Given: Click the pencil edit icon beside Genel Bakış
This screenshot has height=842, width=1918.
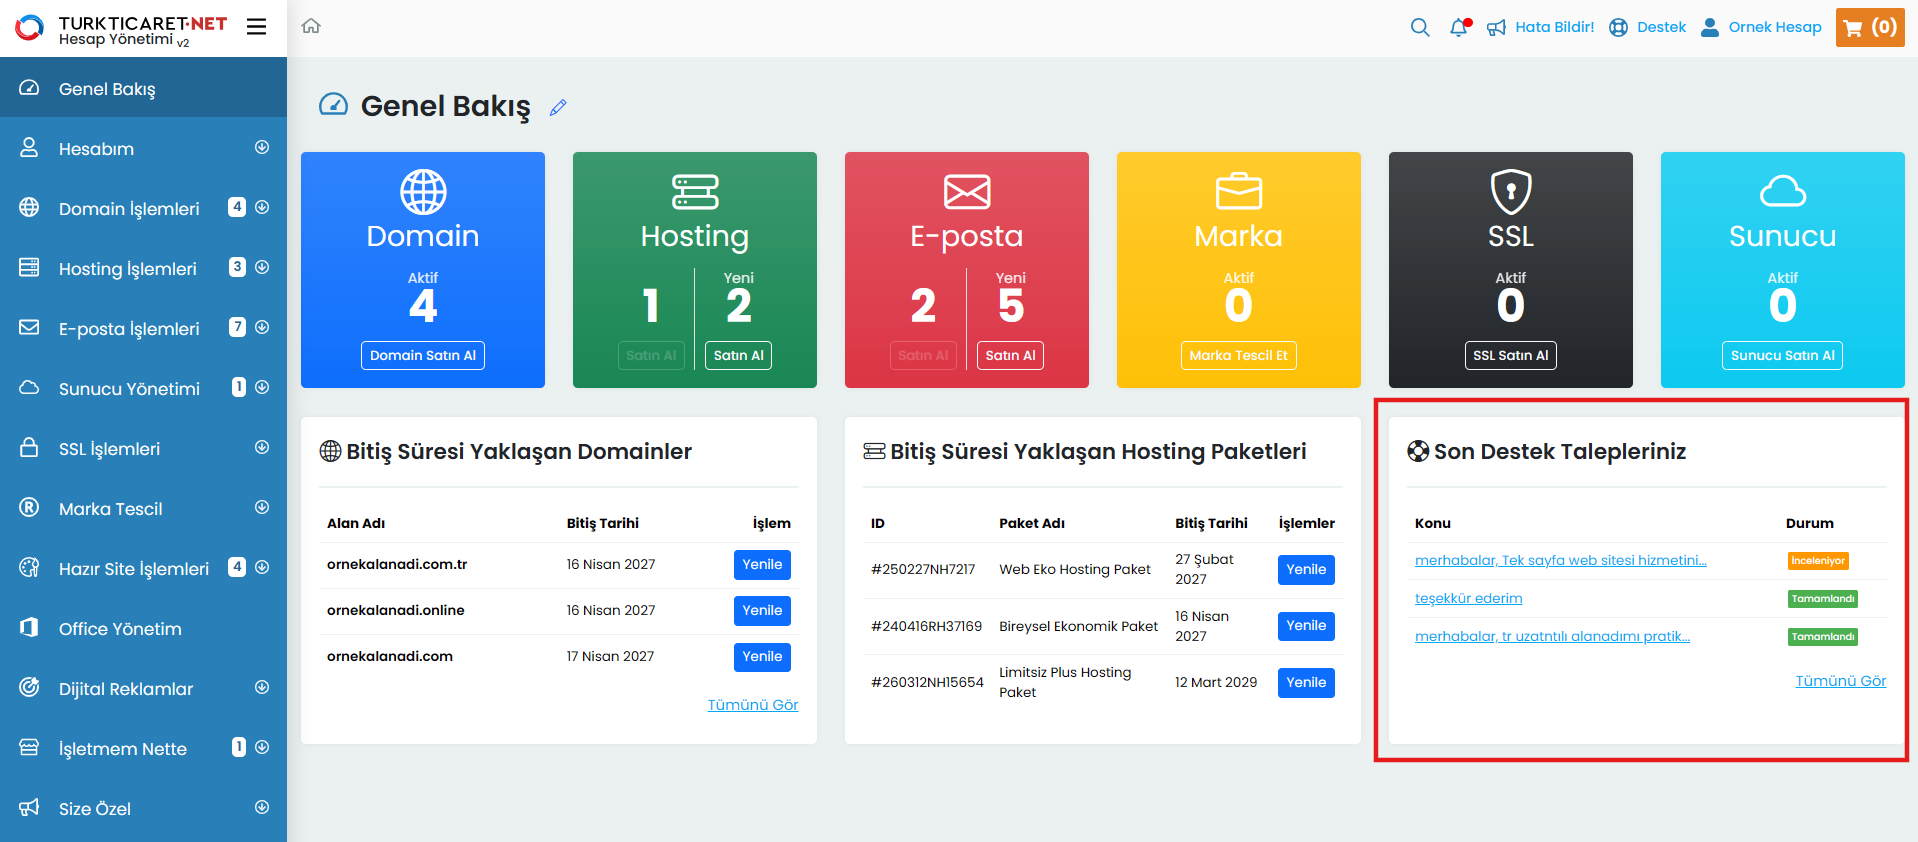Looking at the screenshot, I should 558,107.
